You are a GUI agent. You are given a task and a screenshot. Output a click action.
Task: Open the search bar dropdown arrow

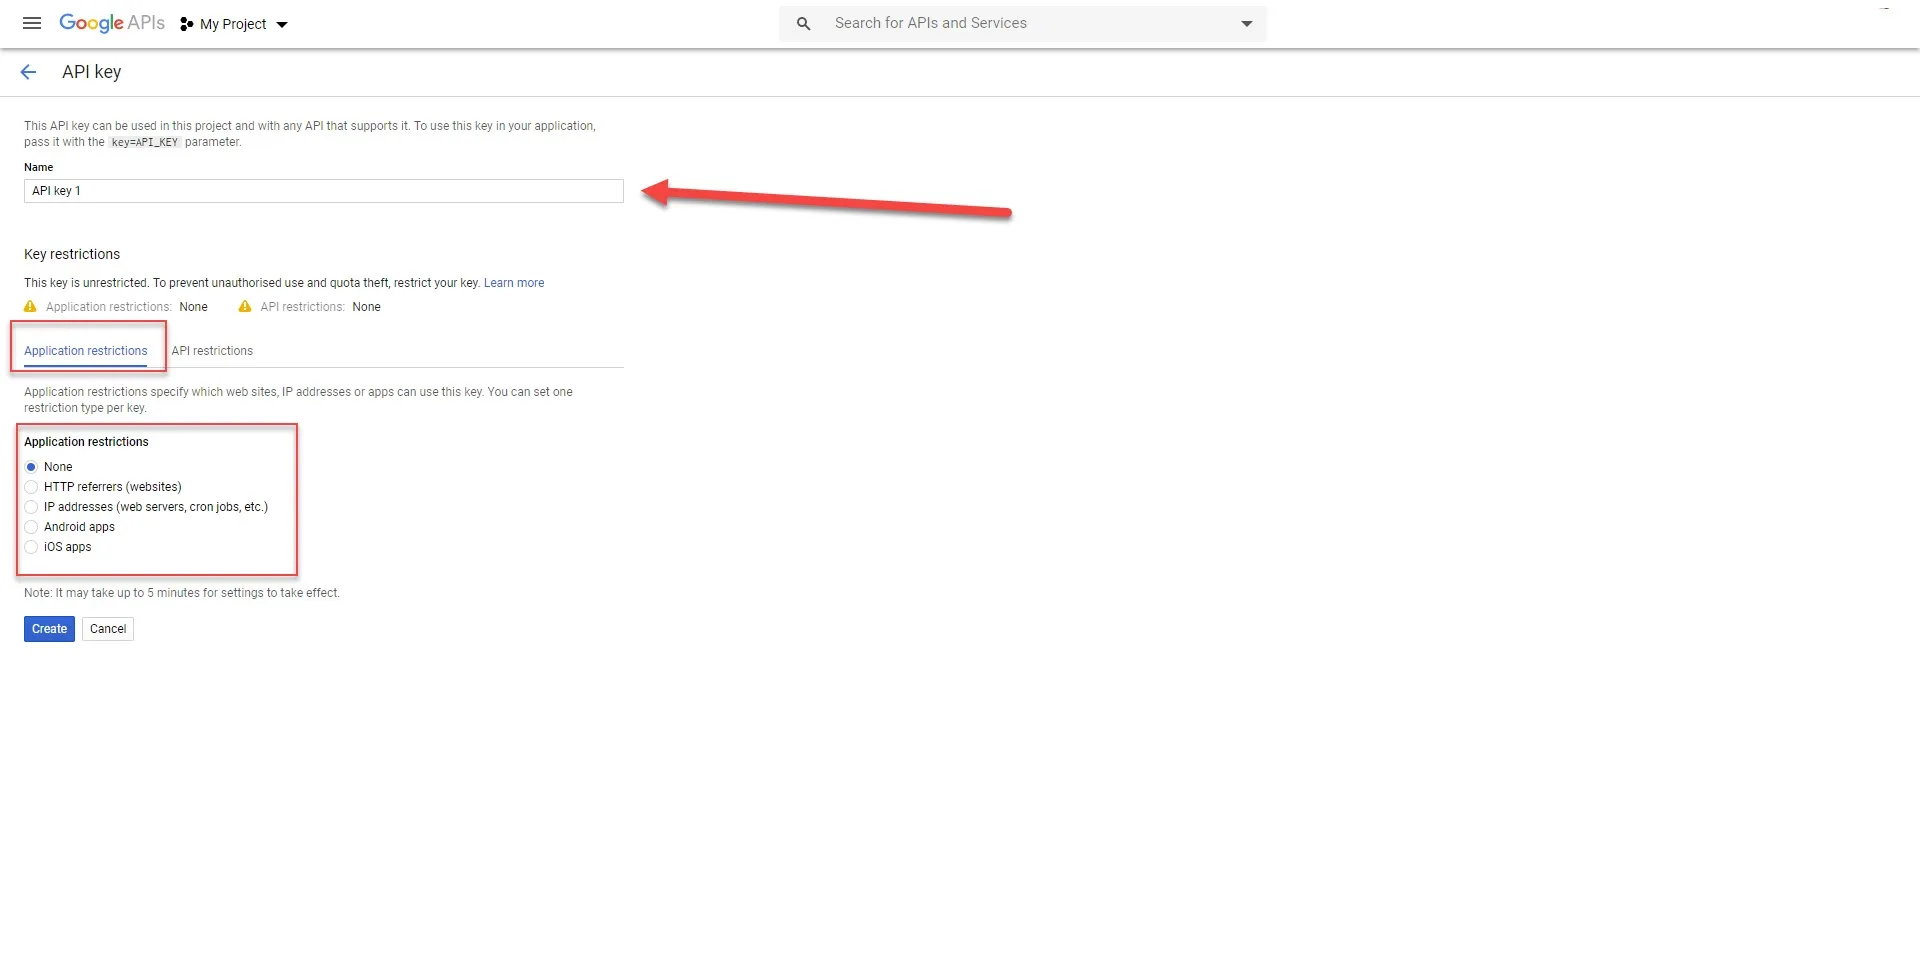(x=1245, y=23)
